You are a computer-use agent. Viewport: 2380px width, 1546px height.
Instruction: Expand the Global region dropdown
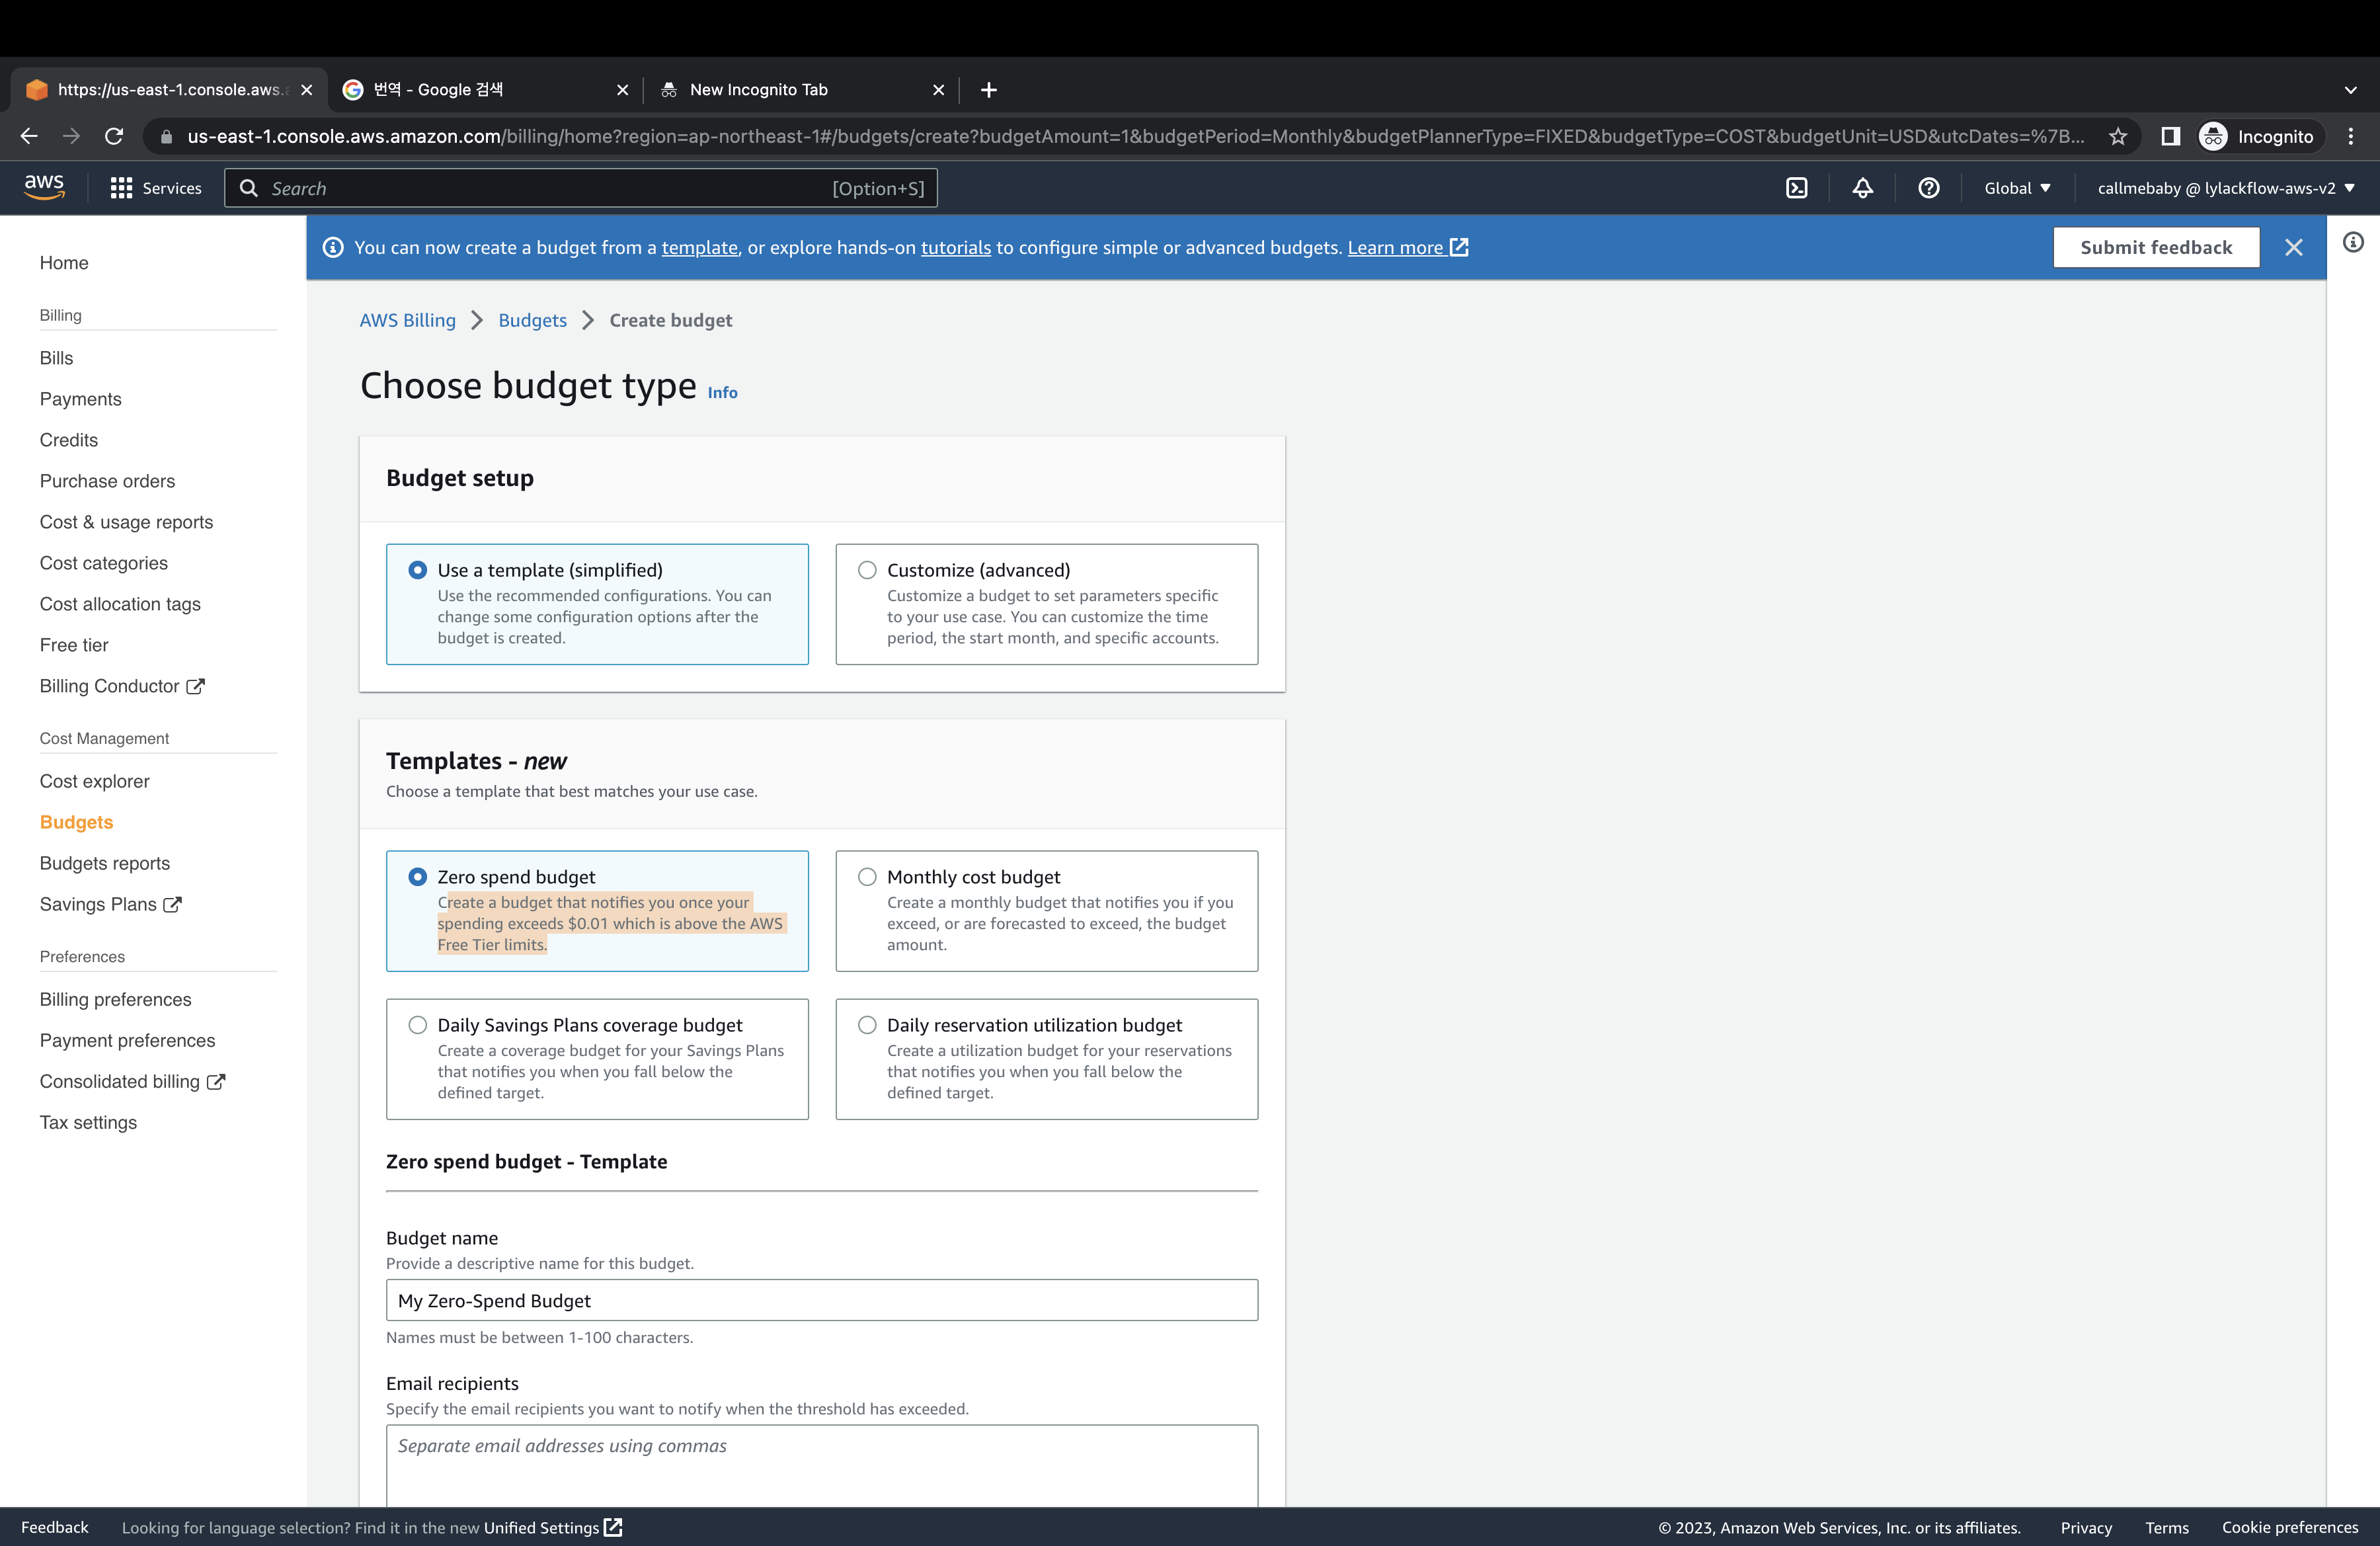[x=2017, y=188]
